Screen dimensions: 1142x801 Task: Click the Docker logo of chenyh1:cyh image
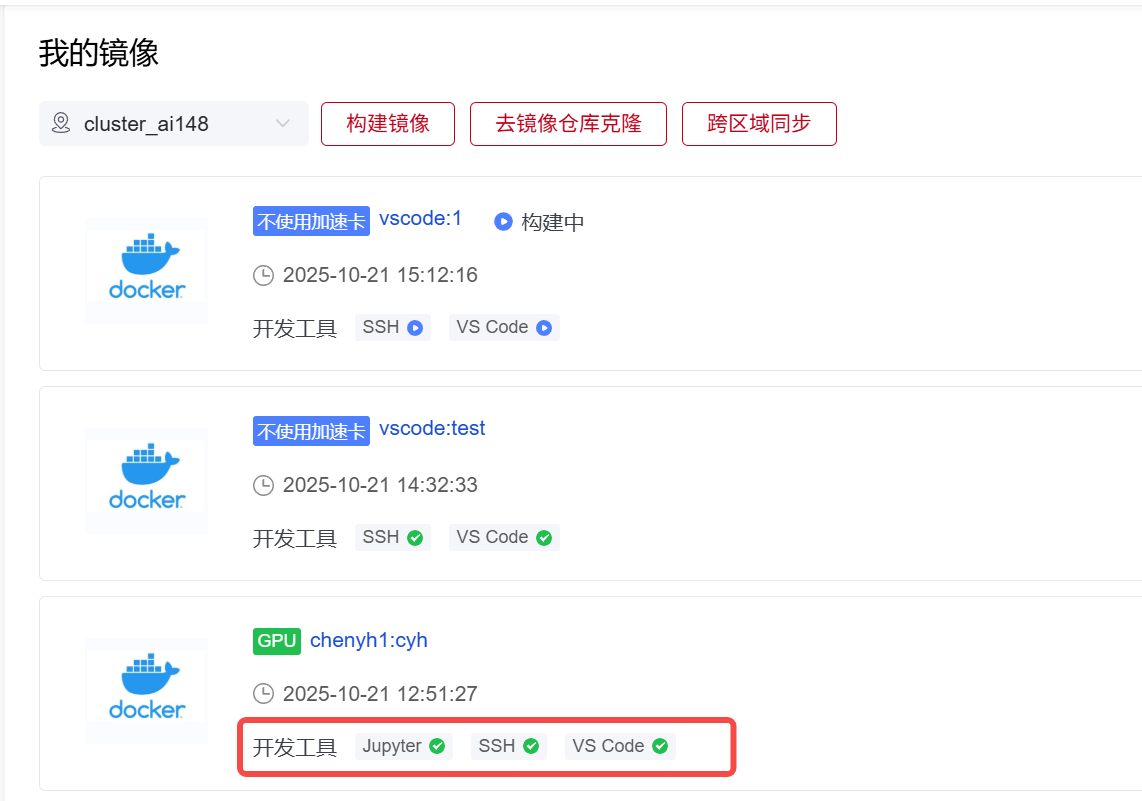[x=146, y=690]
